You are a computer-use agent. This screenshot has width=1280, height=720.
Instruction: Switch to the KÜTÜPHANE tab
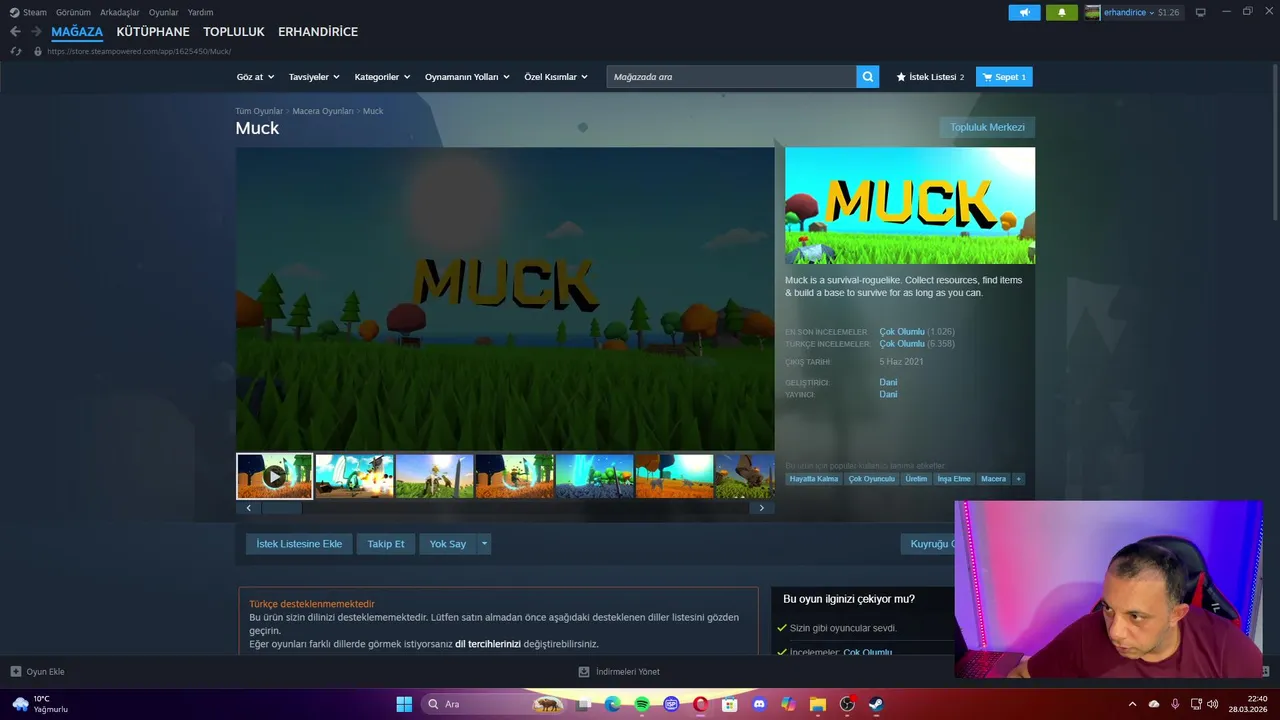pyautogui.click(x=153, y=32)
